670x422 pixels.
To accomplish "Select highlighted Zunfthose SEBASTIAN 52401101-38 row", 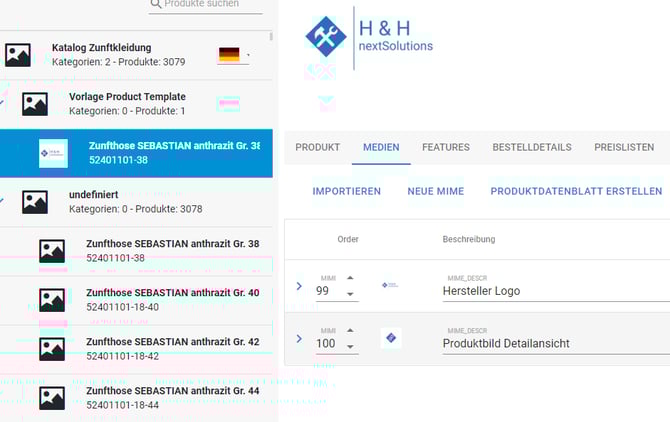I will click(x=136, y=153).
